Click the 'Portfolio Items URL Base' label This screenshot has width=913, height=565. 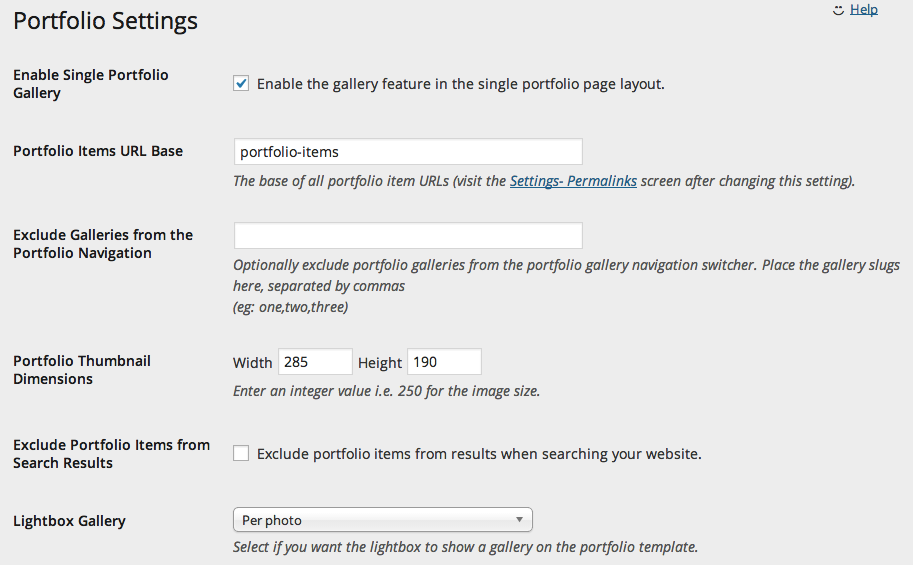98,151
